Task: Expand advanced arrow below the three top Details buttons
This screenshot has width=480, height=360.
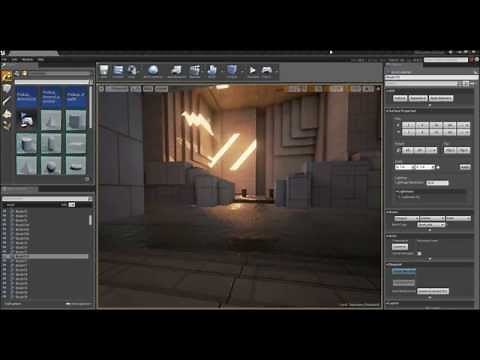Action: (x=429, y=105)
